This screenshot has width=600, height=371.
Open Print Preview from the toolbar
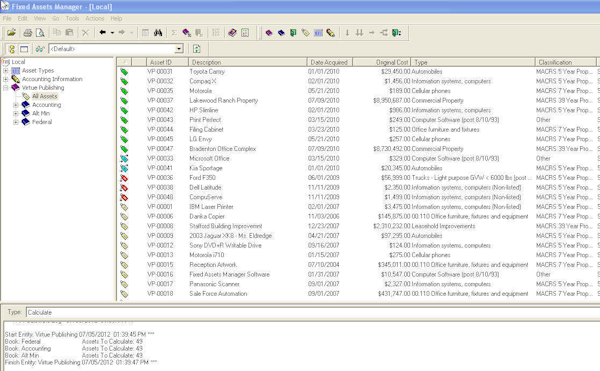click(40, 33)
